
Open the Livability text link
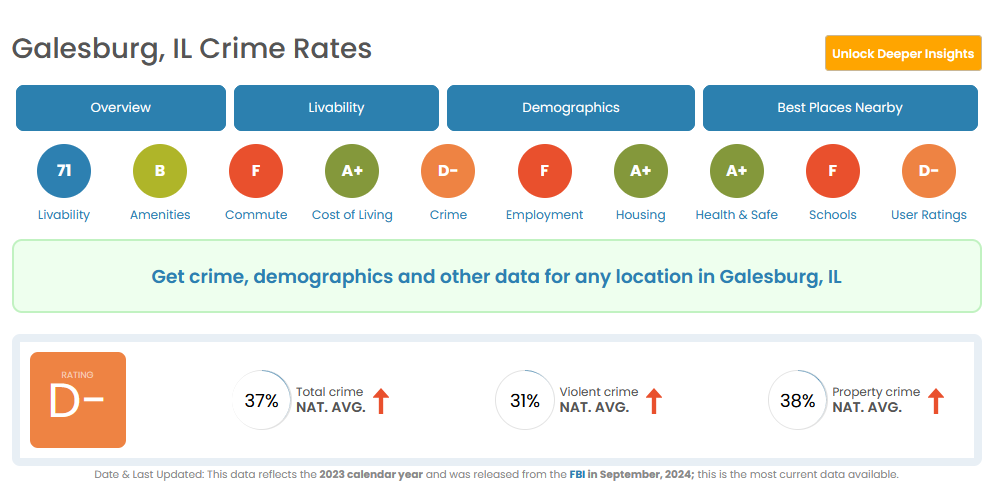64,215
